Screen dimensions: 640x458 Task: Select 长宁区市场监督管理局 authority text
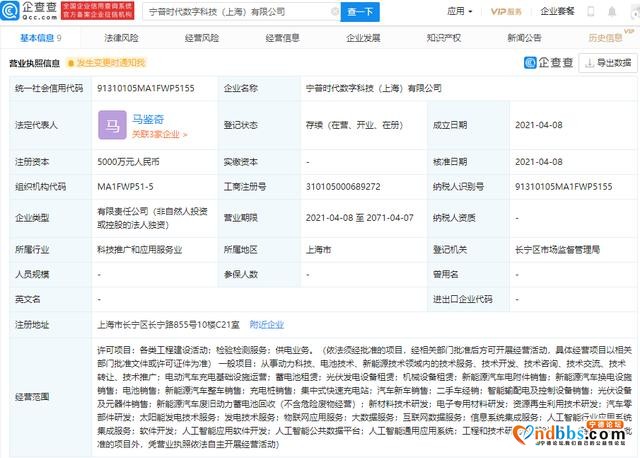[x=557, y=250]
